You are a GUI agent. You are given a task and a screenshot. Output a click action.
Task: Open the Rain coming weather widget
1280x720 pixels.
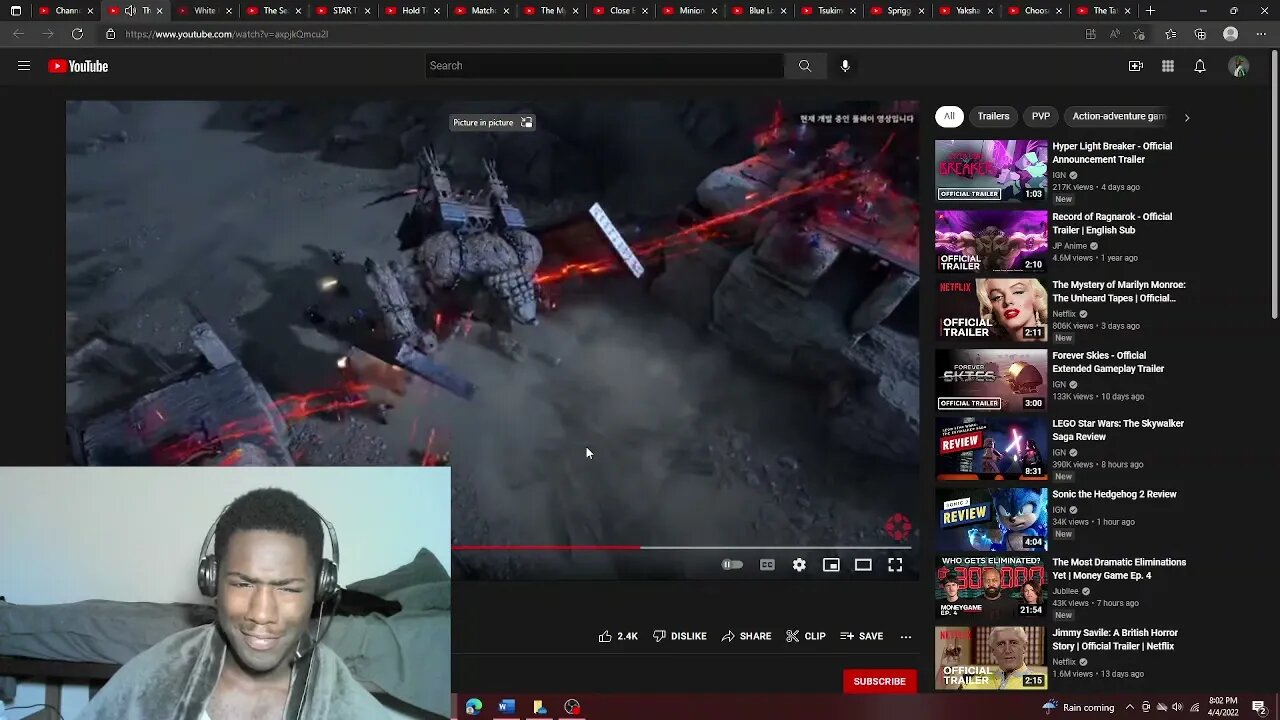pos(1078,707)
